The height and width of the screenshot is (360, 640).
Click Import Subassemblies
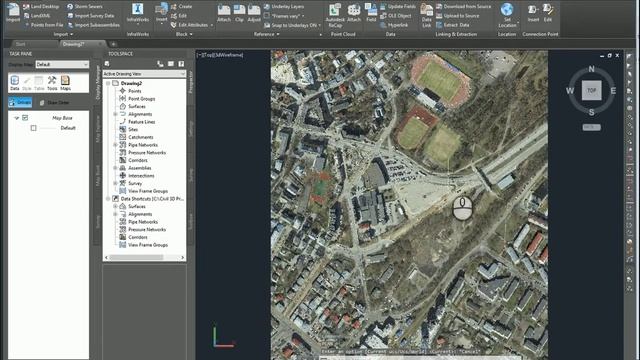[93, 25]
